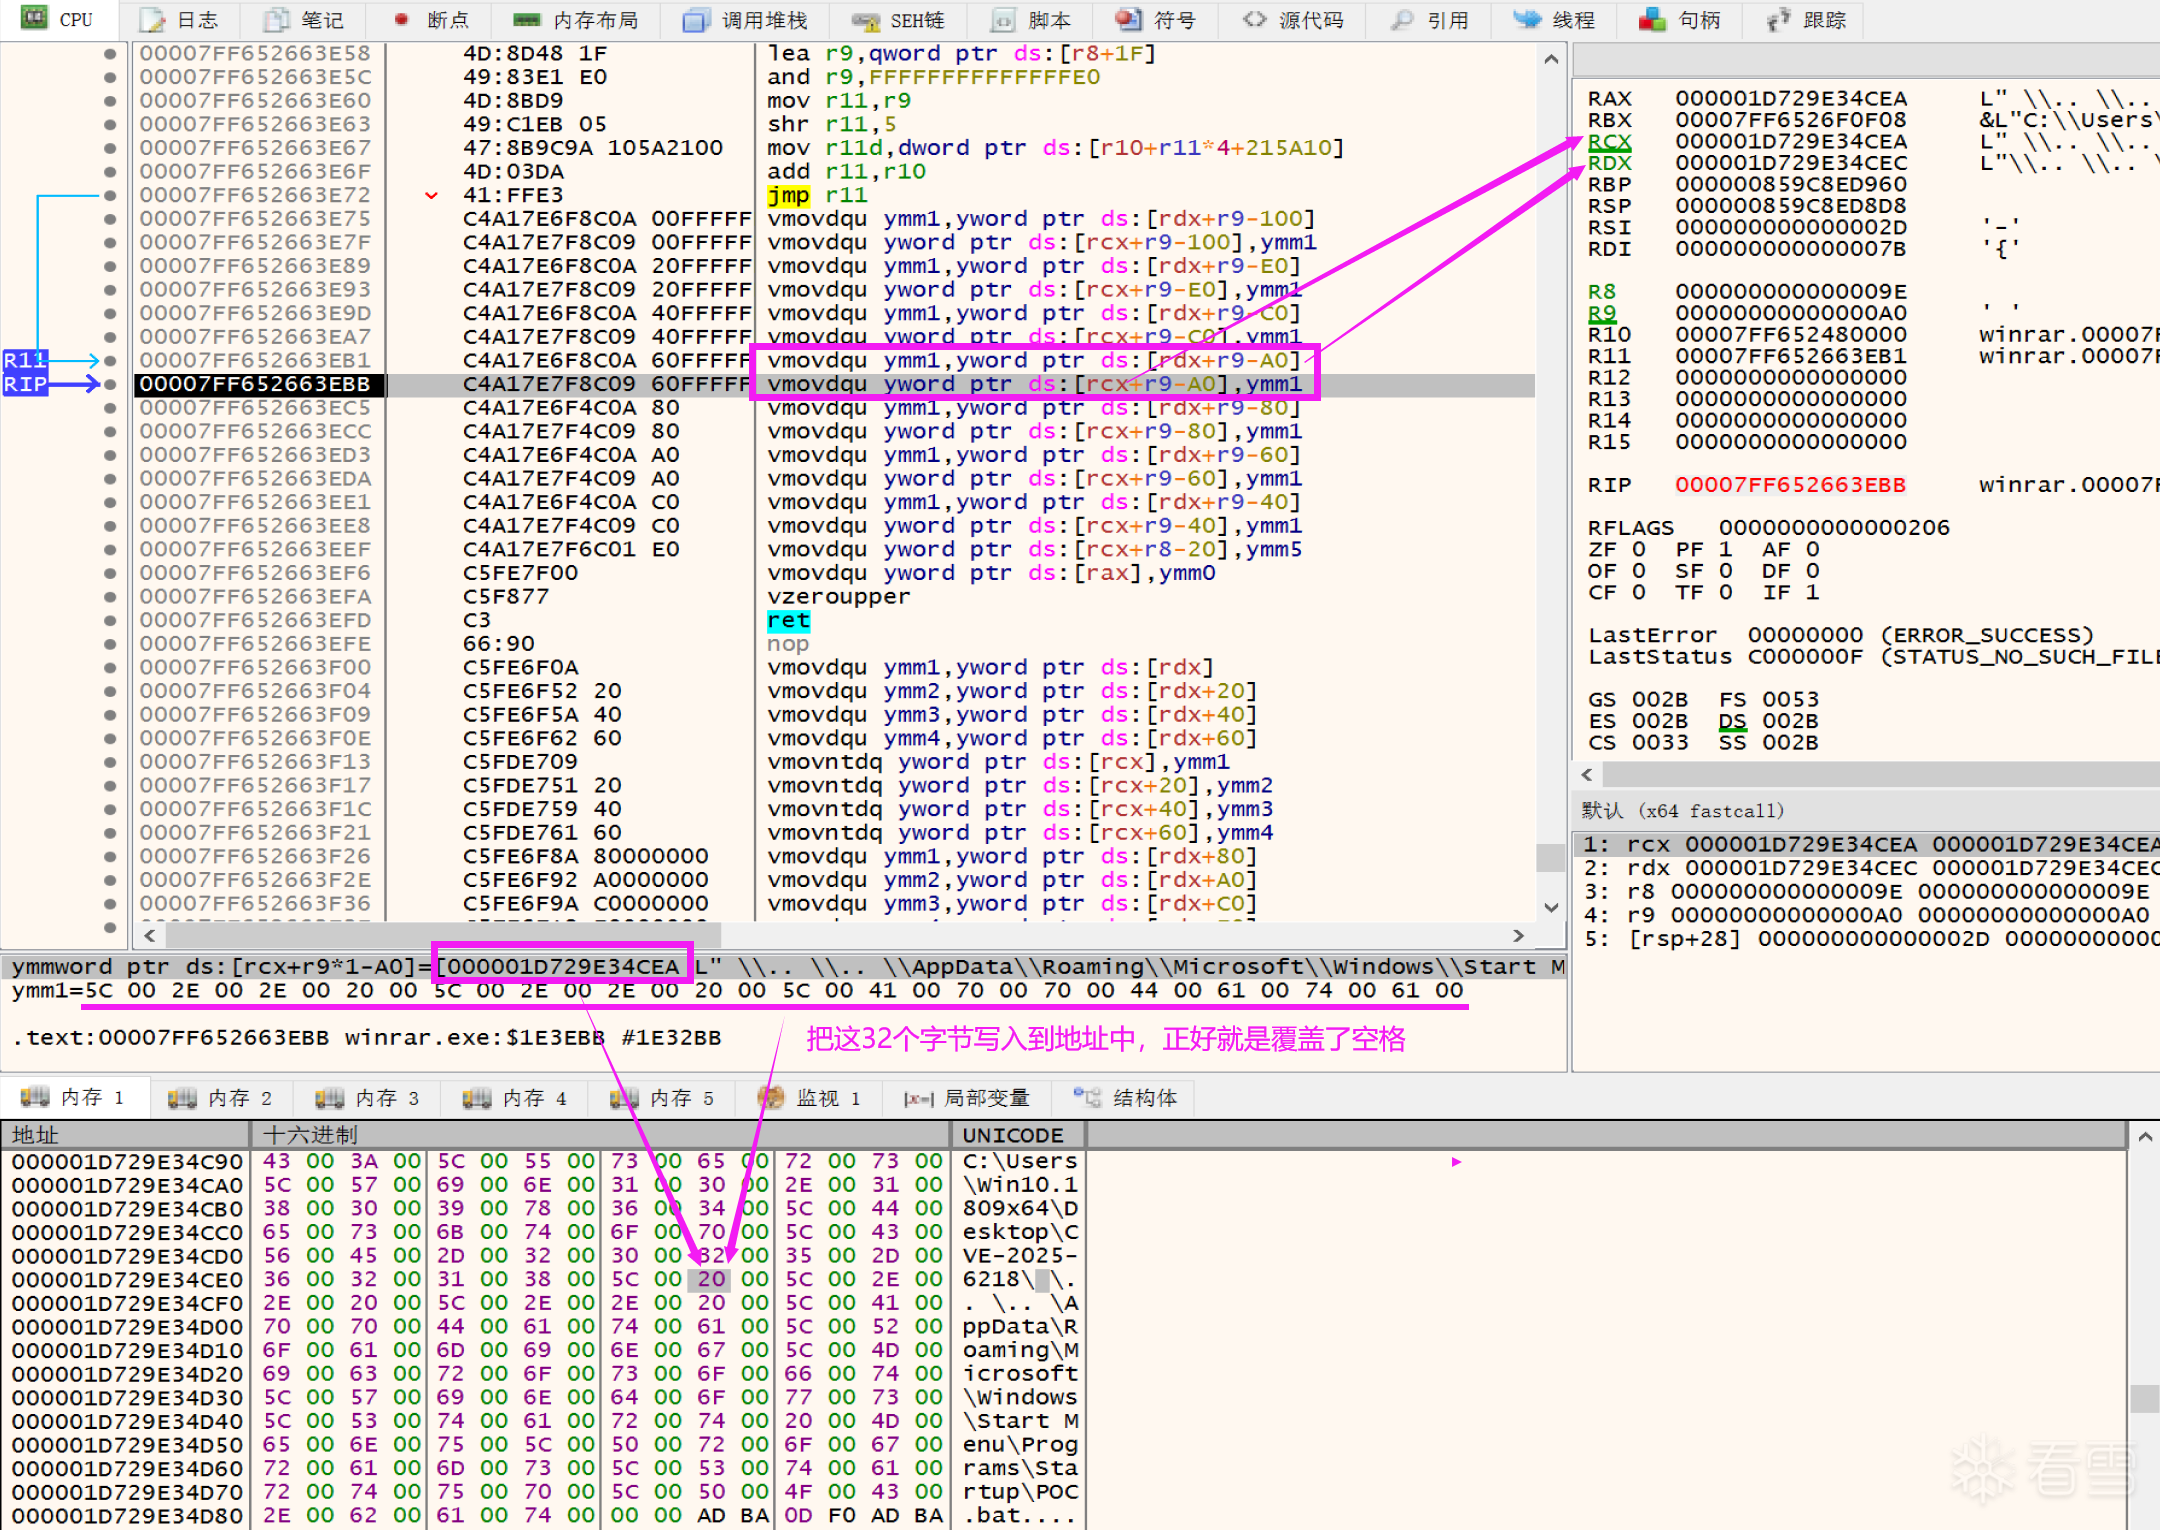Viewport: 2160px width, 1530px height.
Task: Click the ZF flag value
Action: click(1638, 549)
